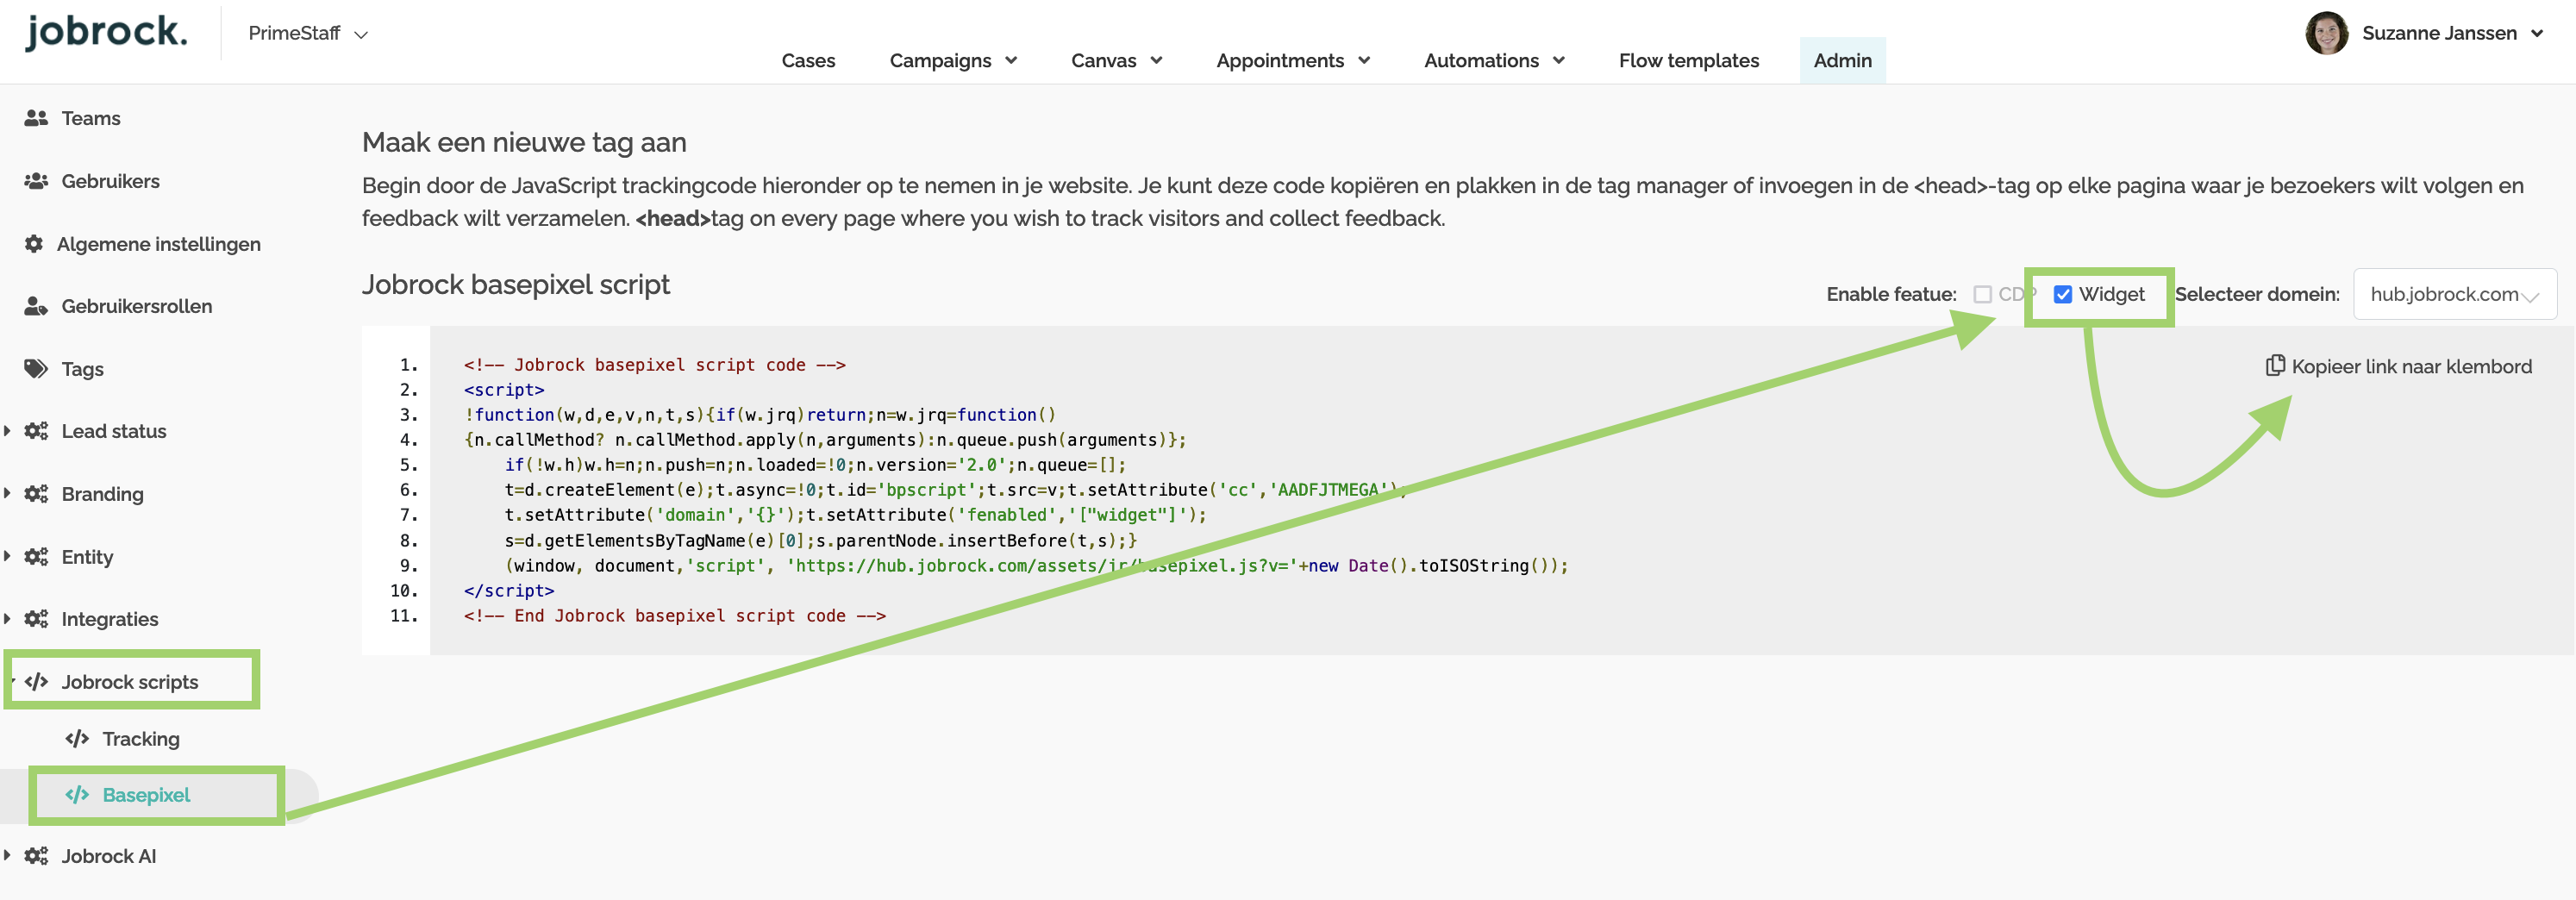Click the code icon beside Jobrock scripts
The image size is (2576, 900).
tap(36, 682)
